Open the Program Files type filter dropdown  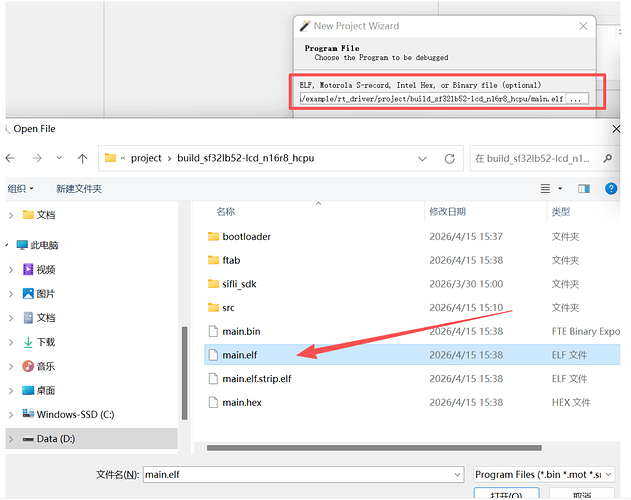pos(544,475)
